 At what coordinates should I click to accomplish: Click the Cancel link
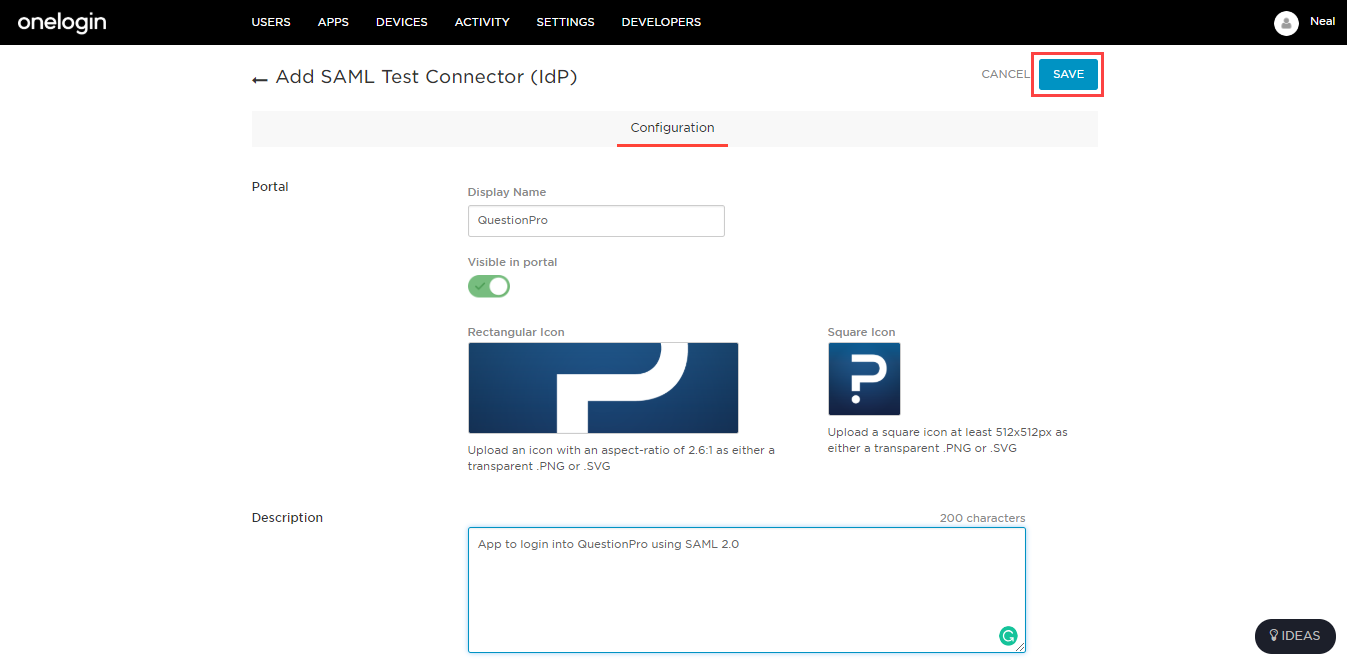1005,74
